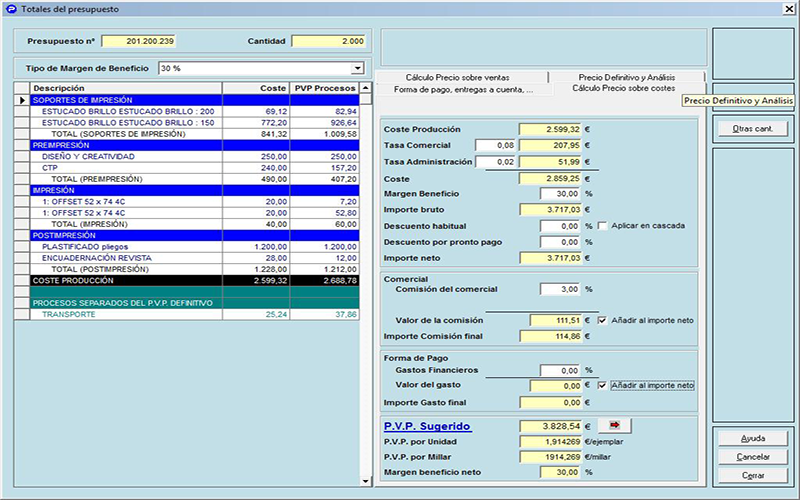Click the Presupuesto nº field
The image size is (800, 500).
click(x=138, y=41)
